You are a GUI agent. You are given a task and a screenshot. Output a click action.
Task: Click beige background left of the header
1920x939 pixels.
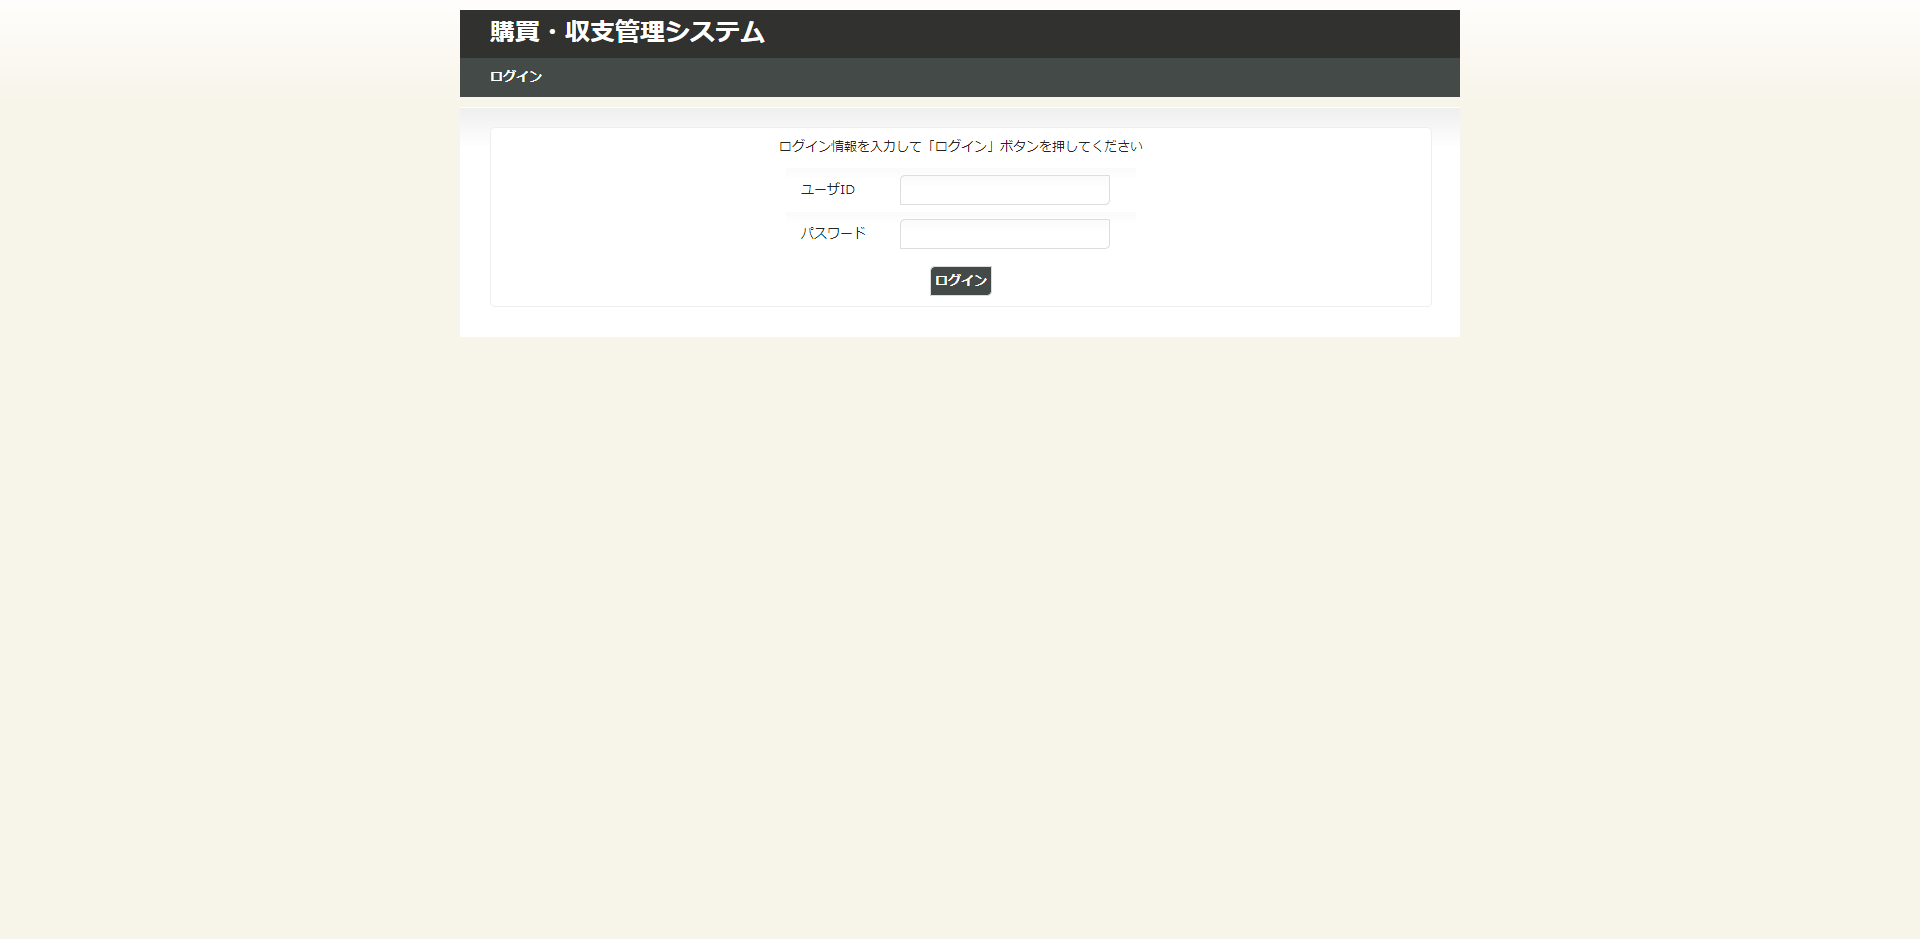[x=230, y=50]
